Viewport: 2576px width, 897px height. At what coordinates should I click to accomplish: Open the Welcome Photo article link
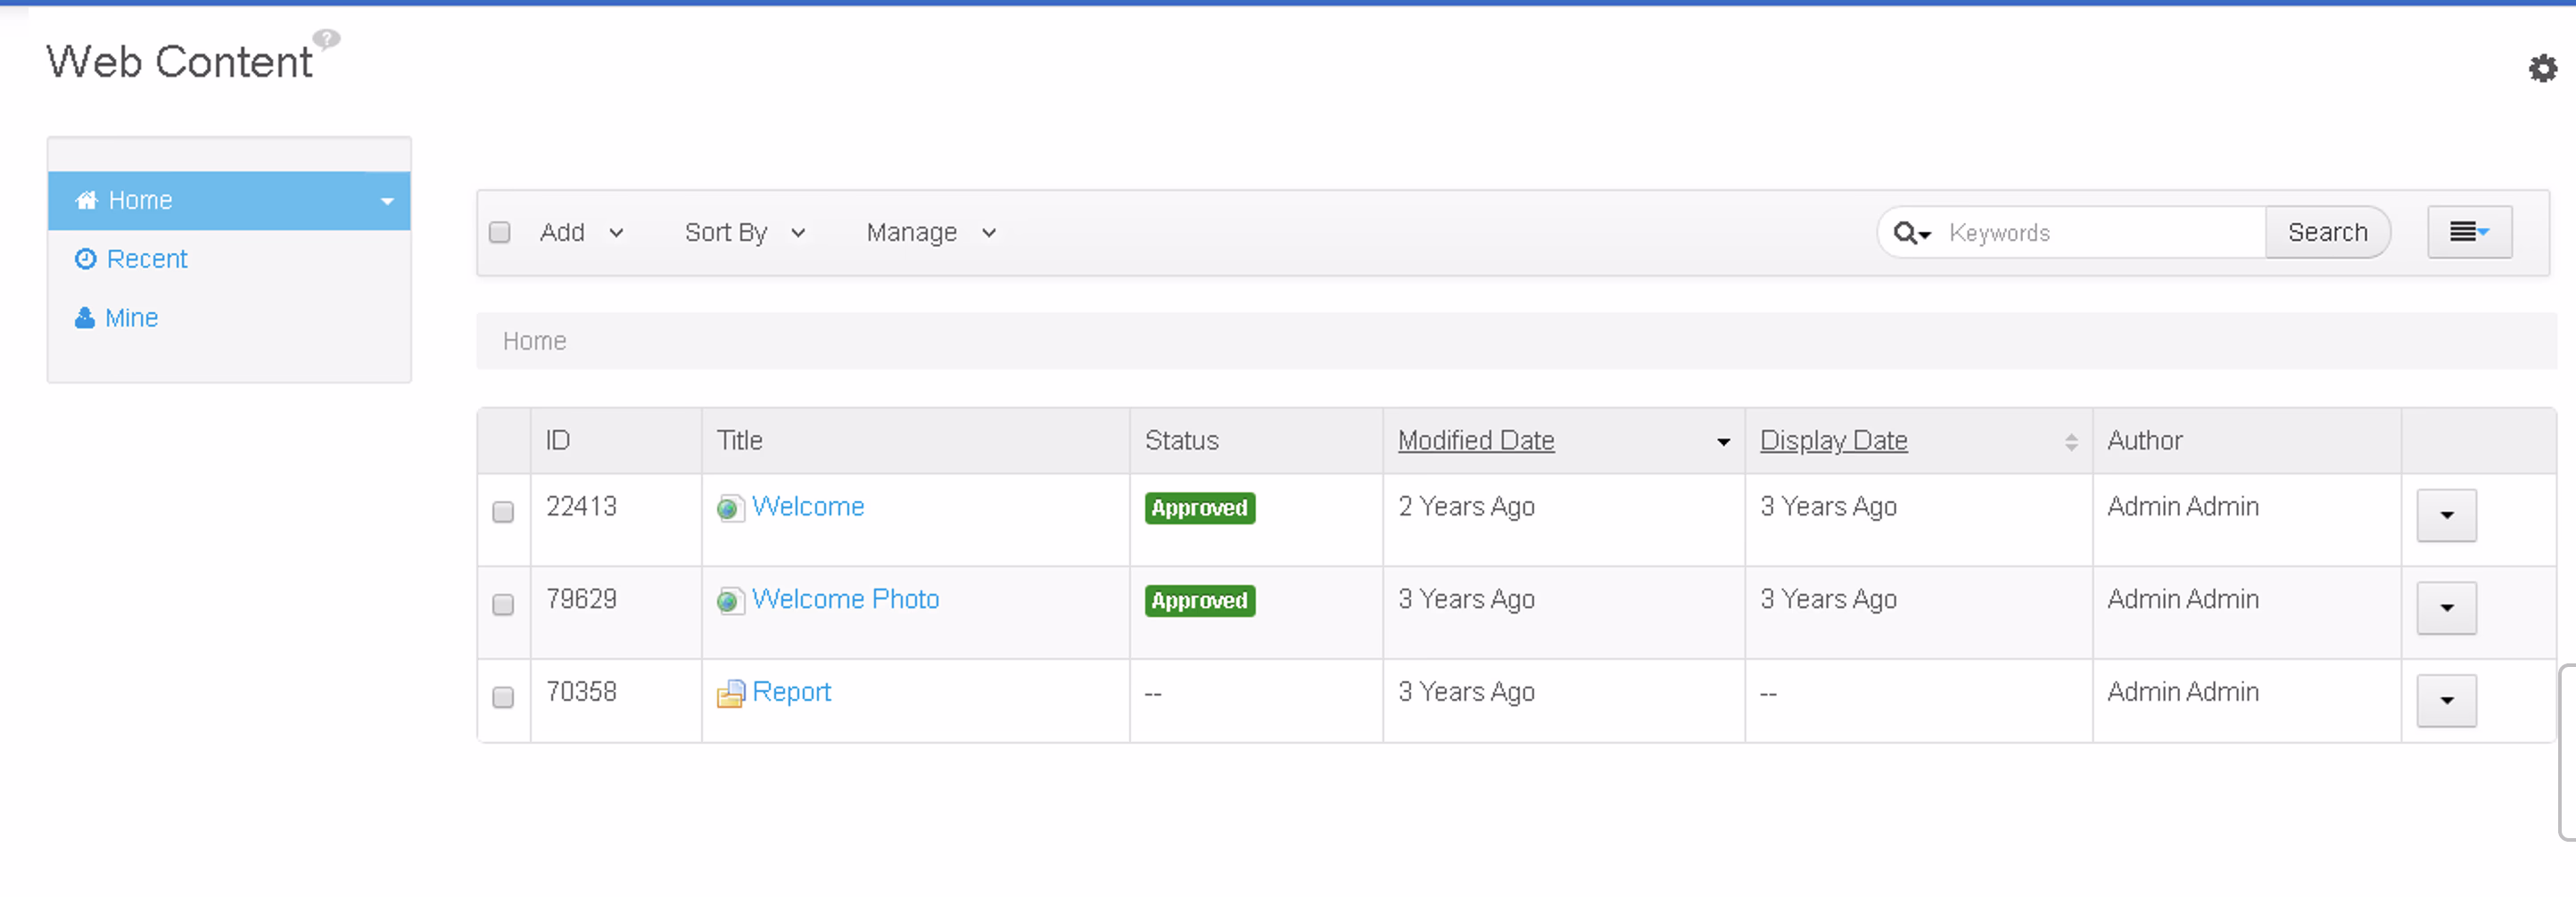click(x=845, y=599)
